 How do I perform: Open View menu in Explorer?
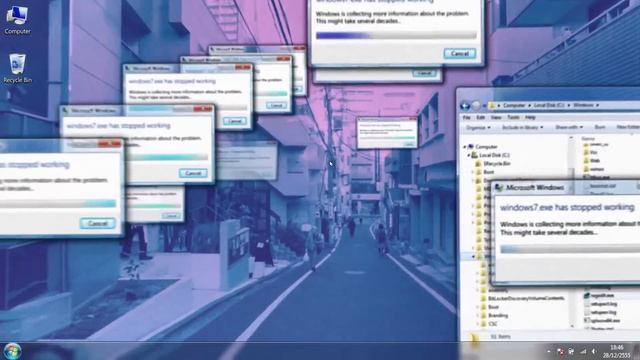pyautogui.click(x=496, y=118)
